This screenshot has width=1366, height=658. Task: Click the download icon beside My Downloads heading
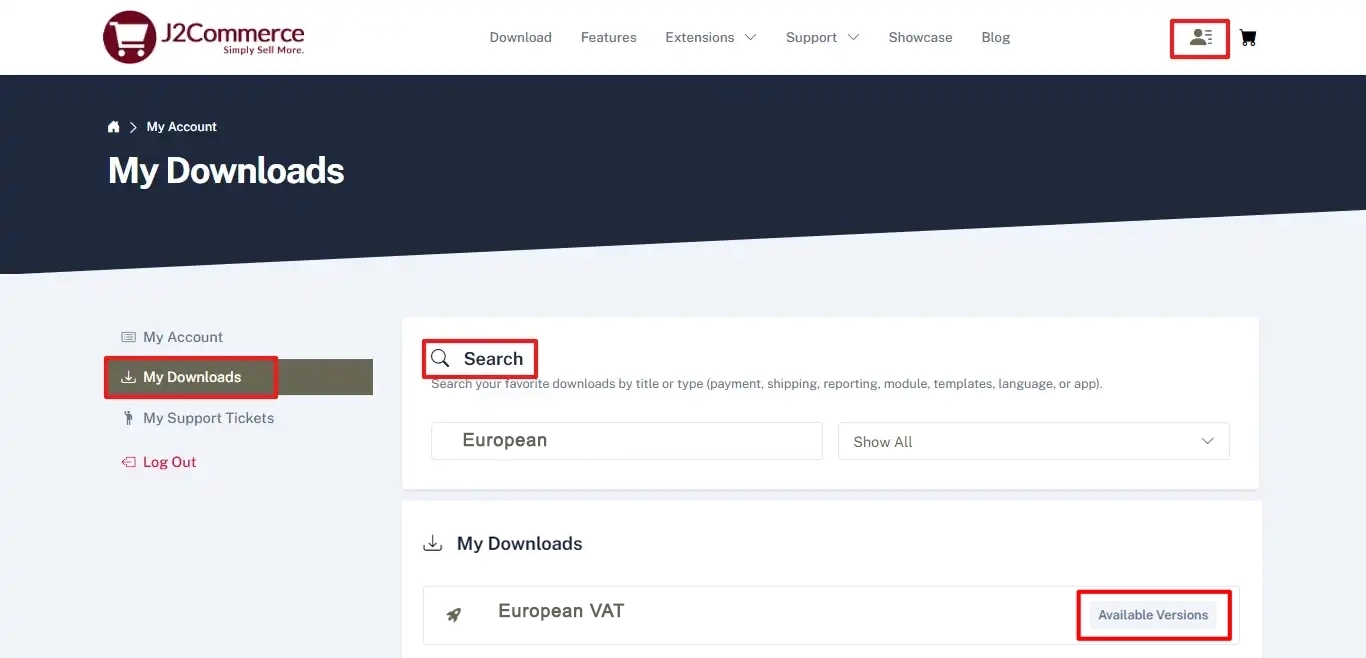click(433, 544)
